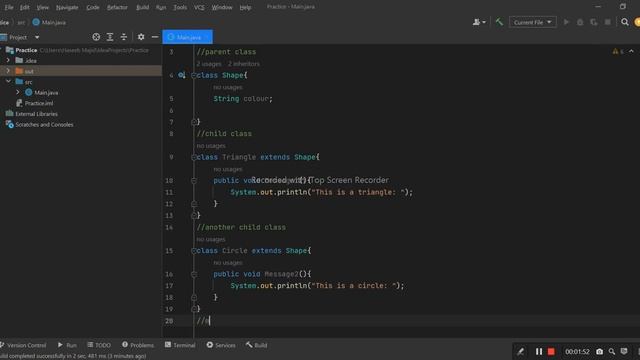Open the Refactor menu
640x360 pixels.
117,7
